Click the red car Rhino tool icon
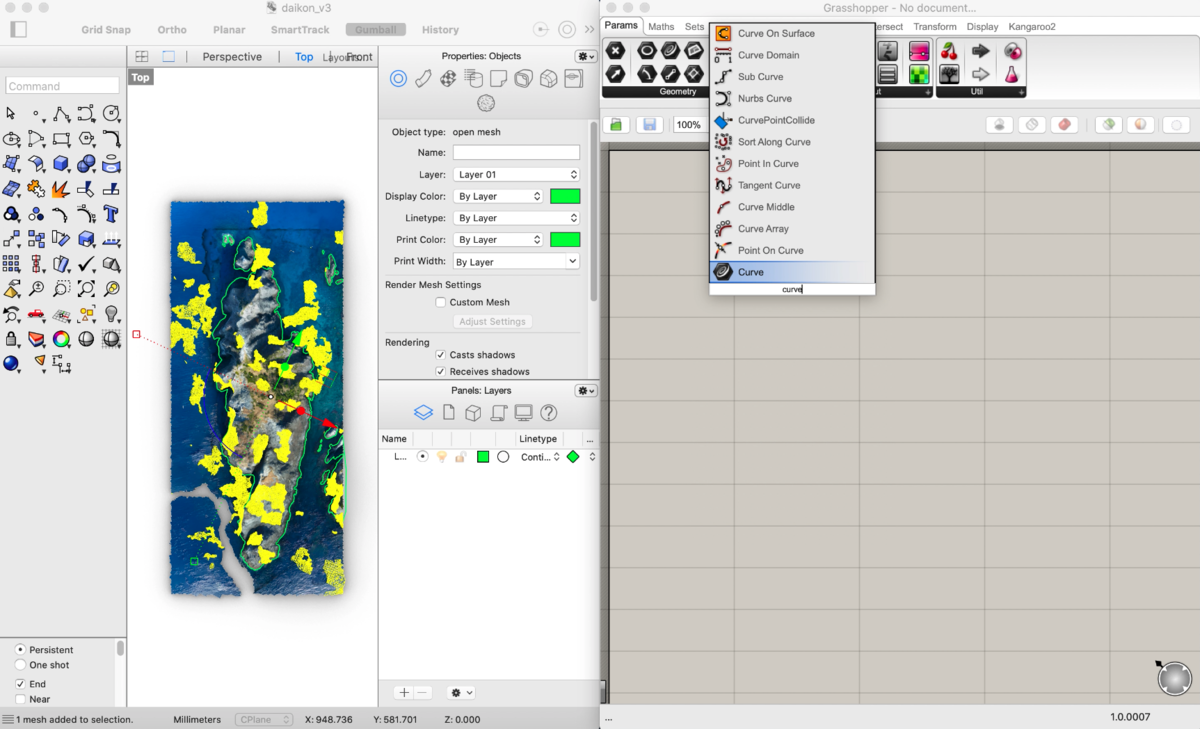 coord(36,314)
